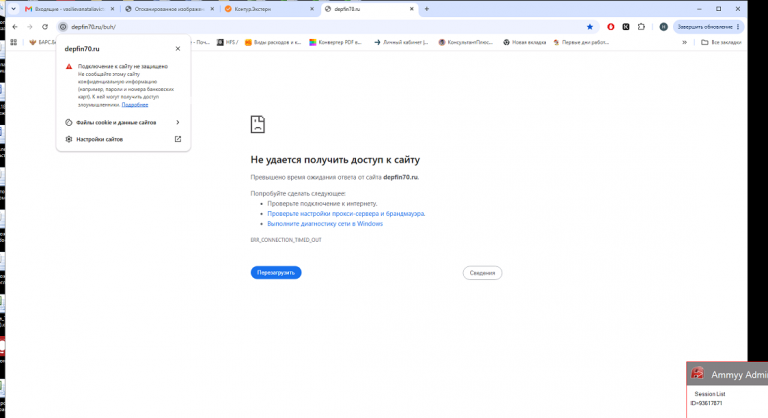
Task: Close the Отсканированное изображение tab
Action: pos(212,9)
